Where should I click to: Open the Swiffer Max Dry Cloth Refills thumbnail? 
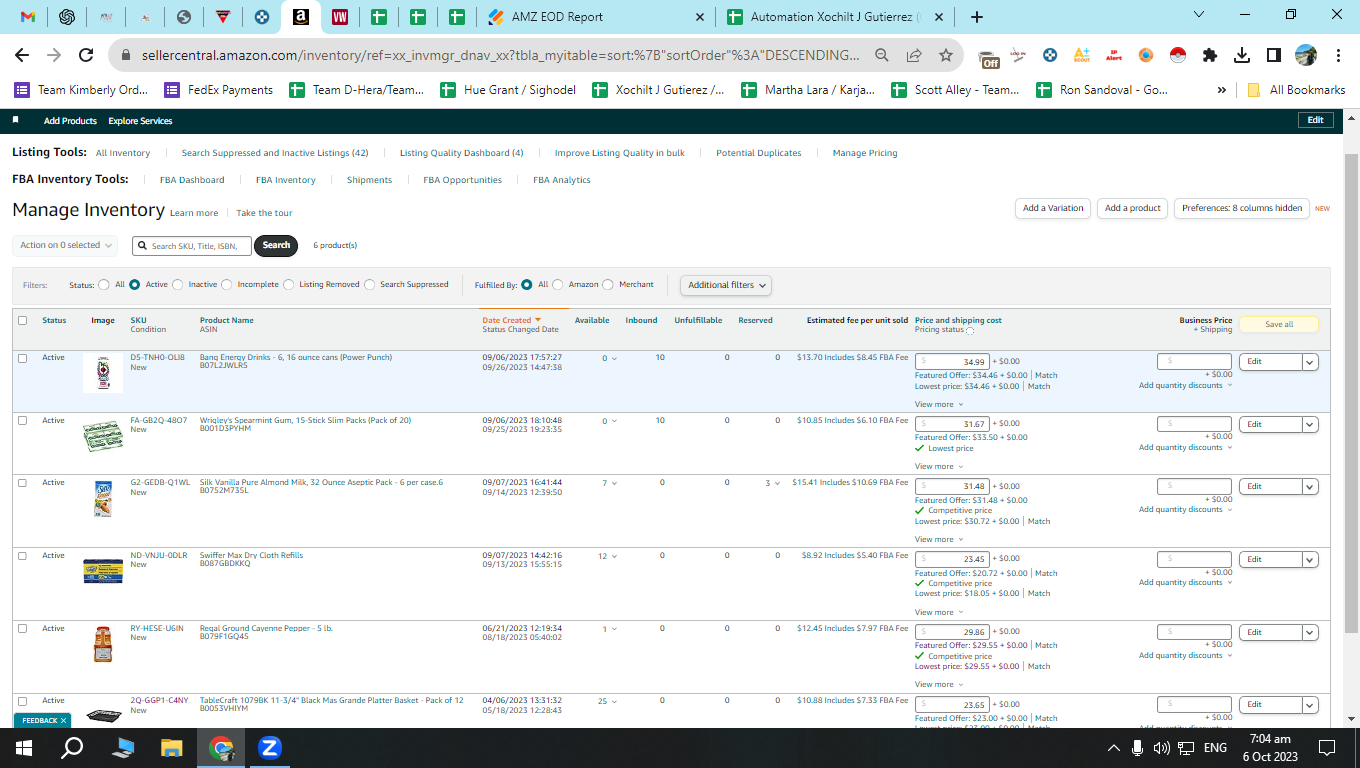pos(103,571)
